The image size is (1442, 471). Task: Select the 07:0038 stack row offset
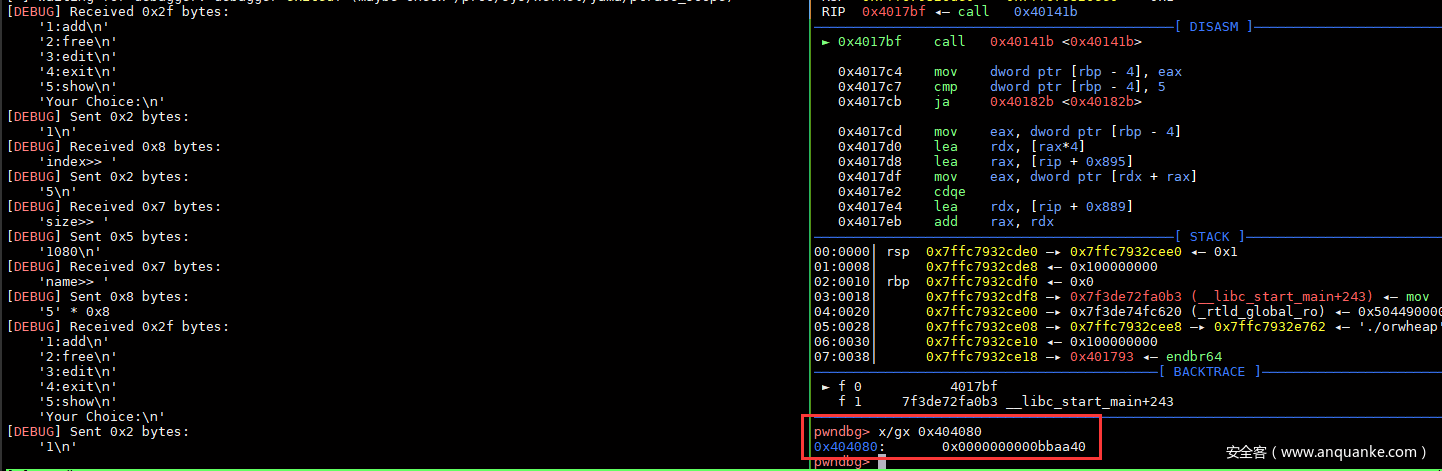(841, 356)
